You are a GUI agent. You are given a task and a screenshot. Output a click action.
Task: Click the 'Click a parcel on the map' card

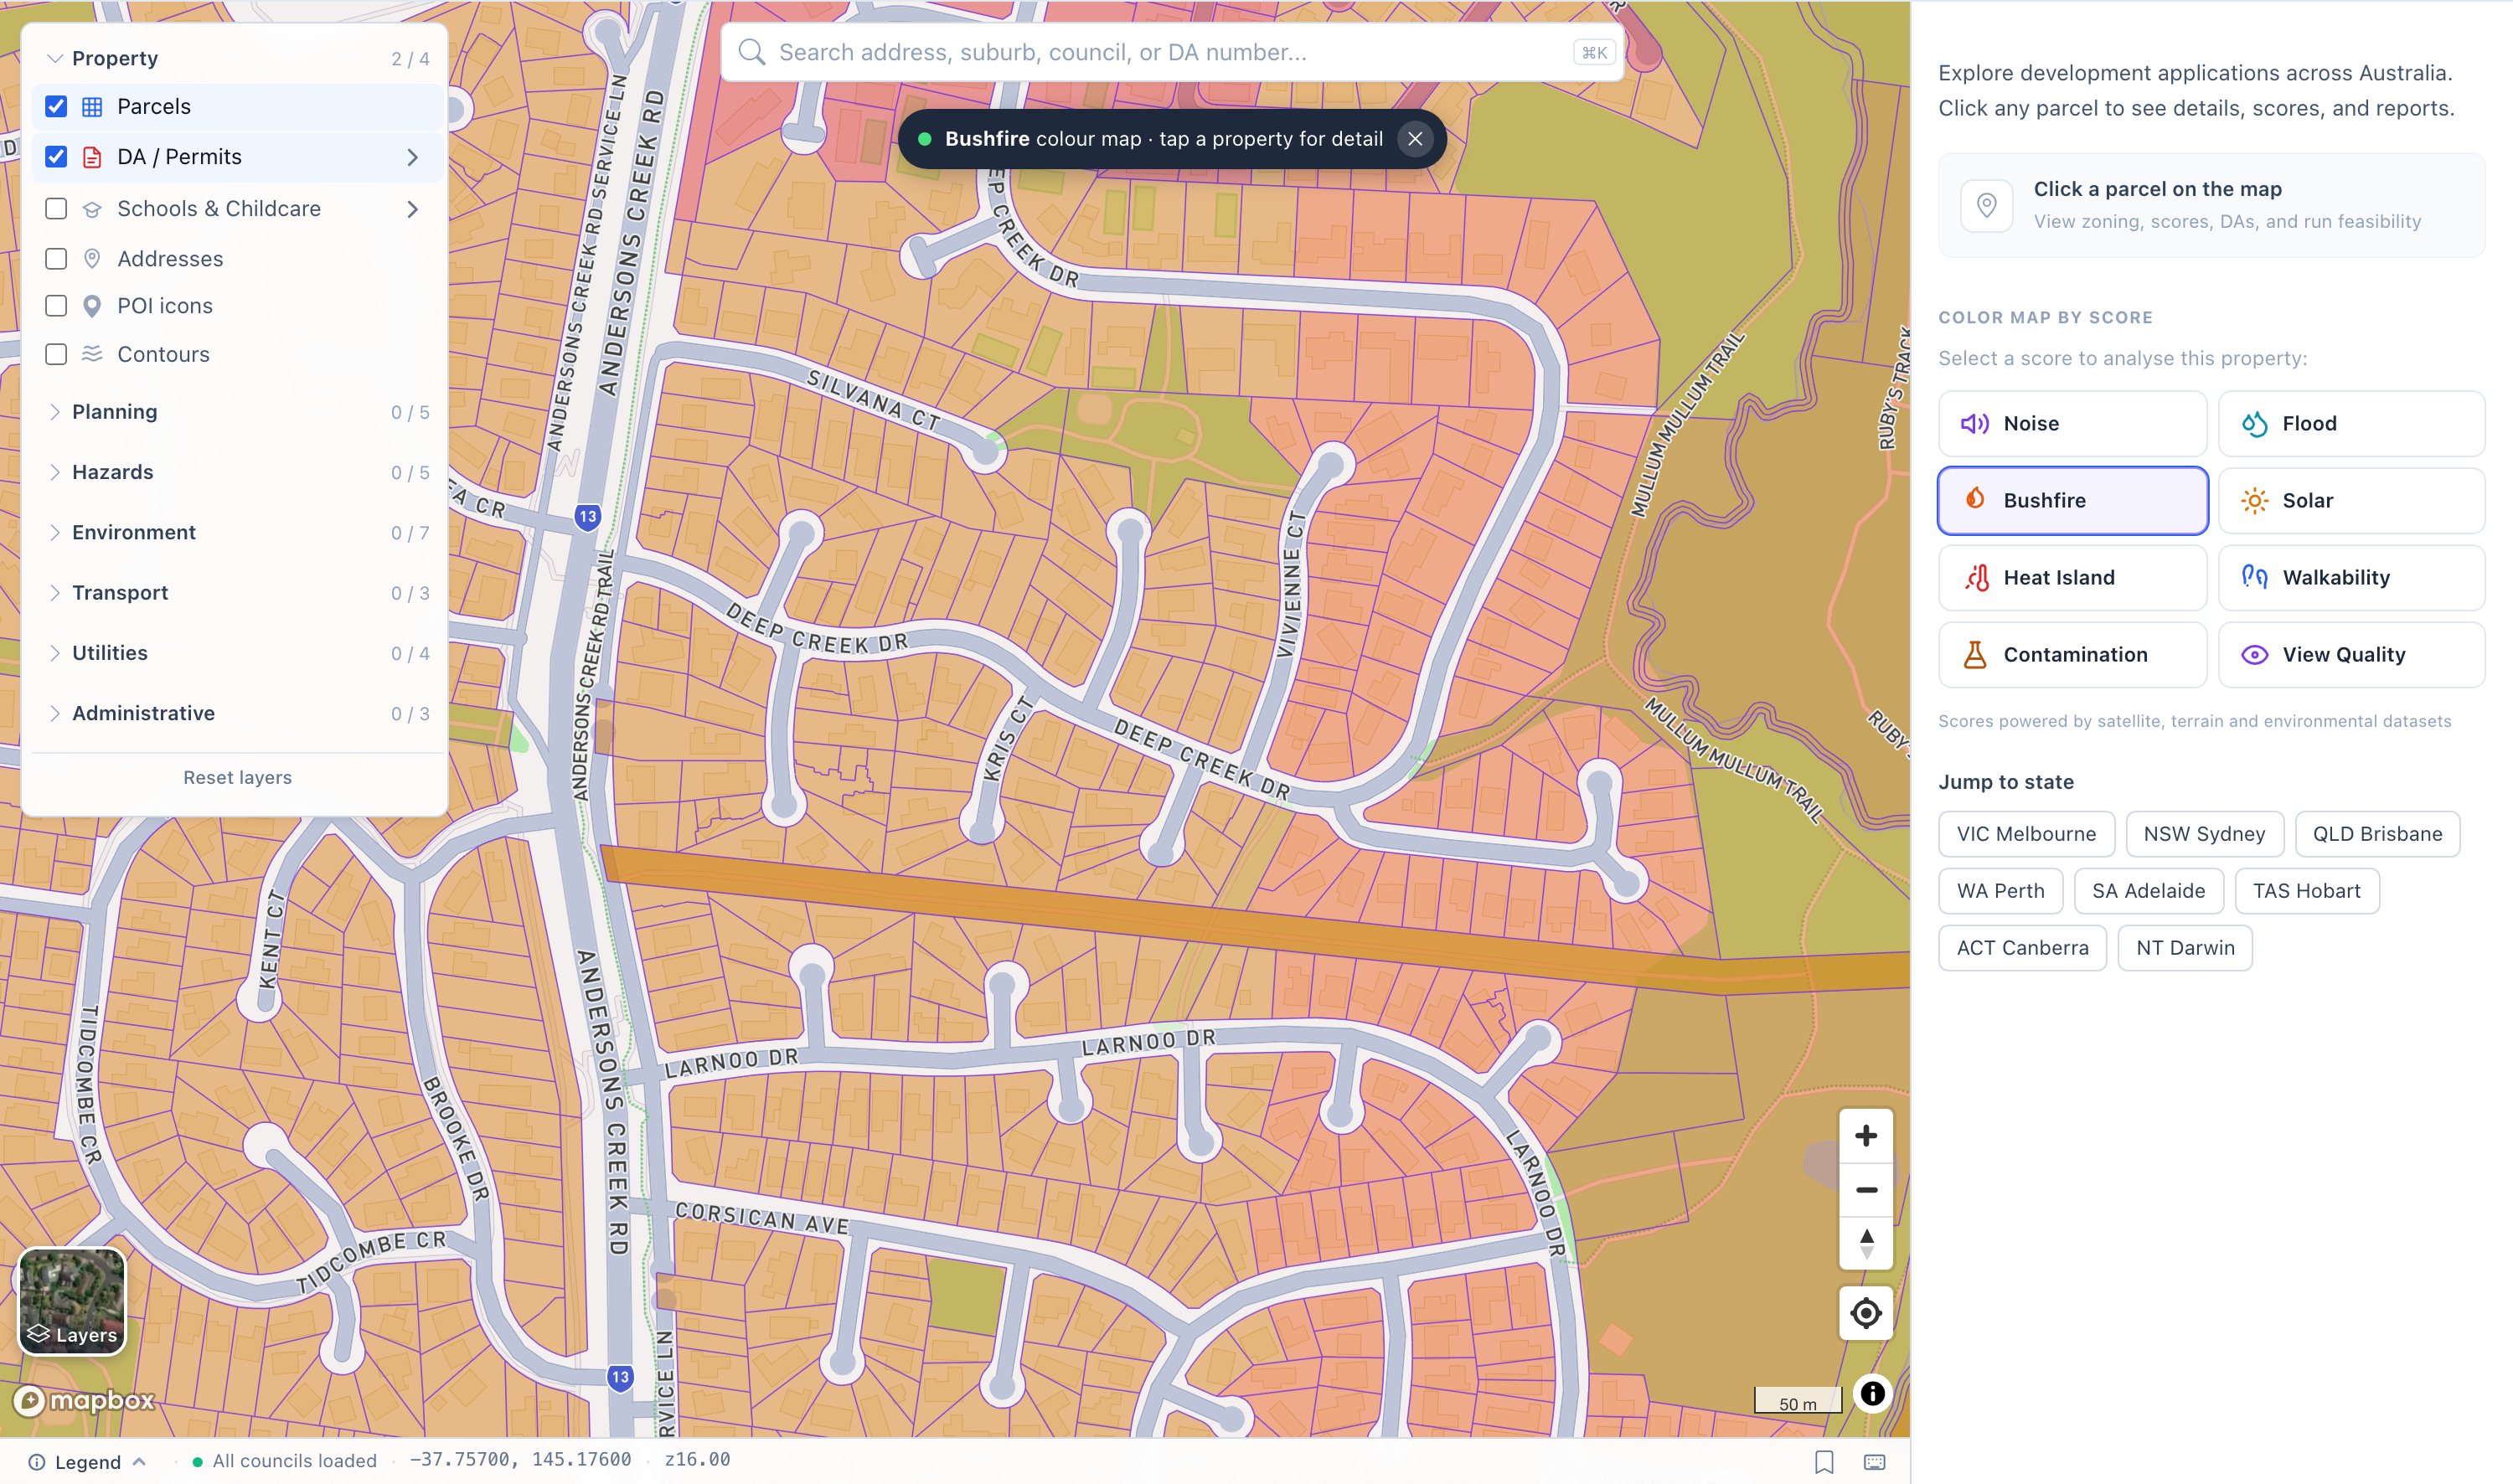pos(2211,205)
